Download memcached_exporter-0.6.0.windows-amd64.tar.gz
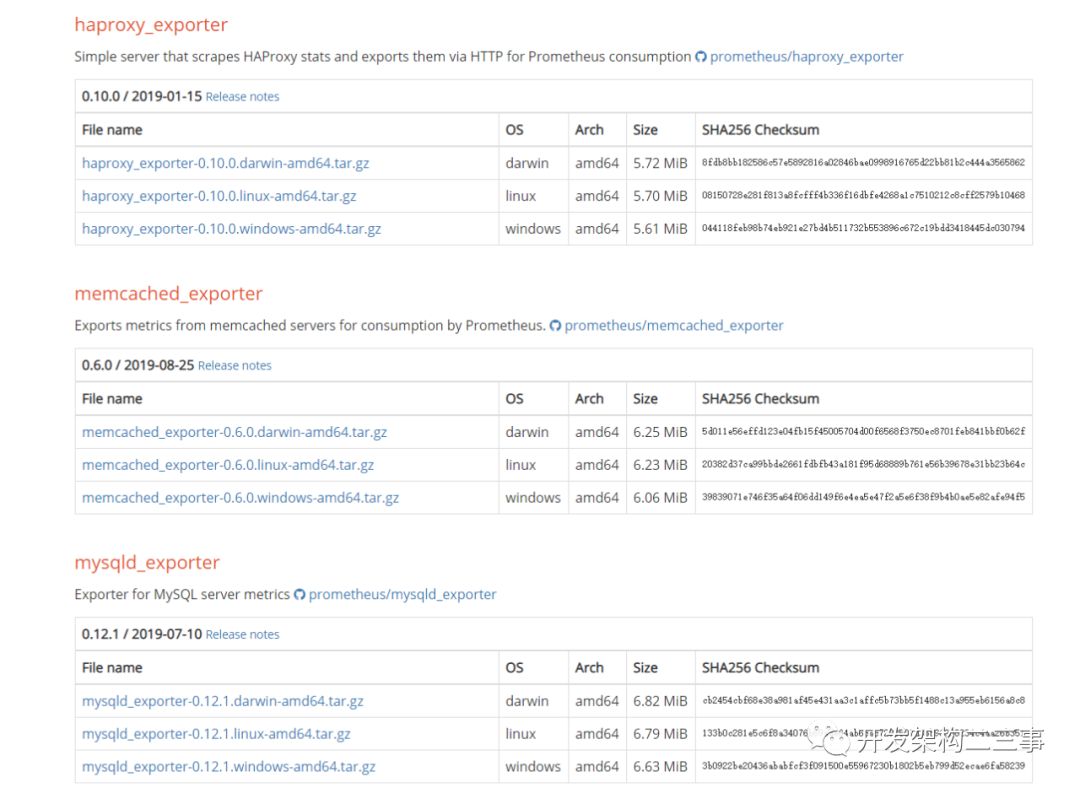The image size is (1080, 788). click(240, 498)
